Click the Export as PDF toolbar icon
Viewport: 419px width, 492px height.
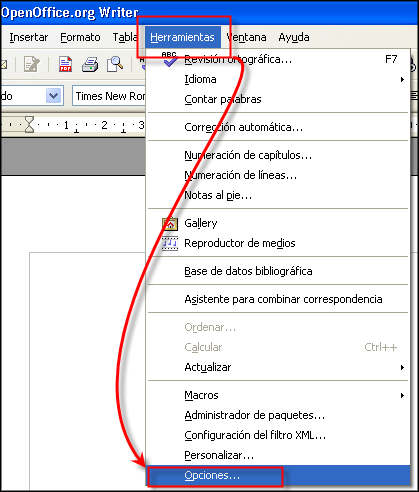pos(65,64)
